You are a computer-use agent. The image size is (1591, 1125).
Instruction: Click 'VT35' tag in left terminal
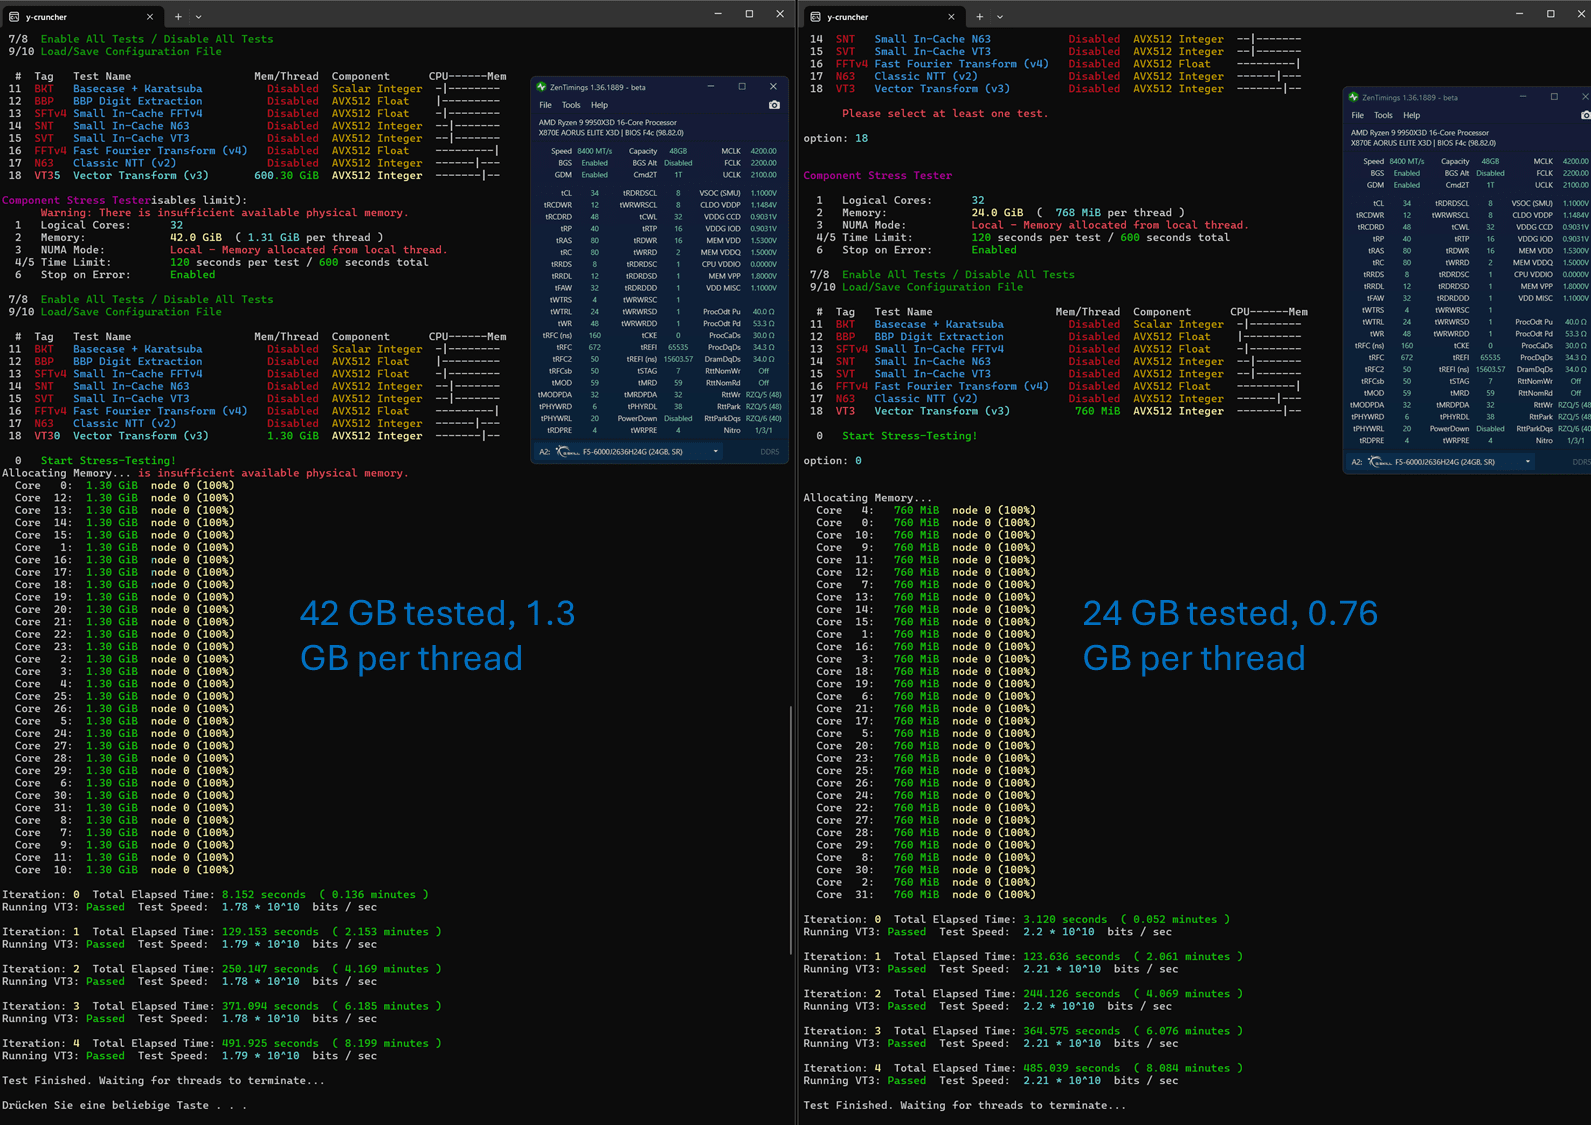pos(47,175)
